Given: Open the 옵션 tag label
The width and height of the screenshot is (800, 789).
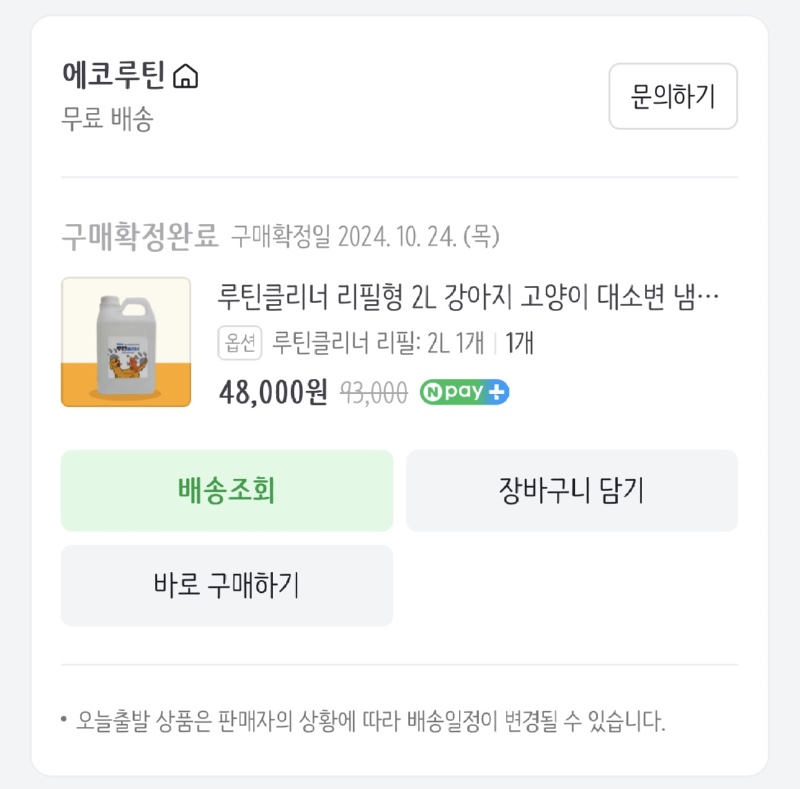Looking at the screenshot, I should pos(240,343).
